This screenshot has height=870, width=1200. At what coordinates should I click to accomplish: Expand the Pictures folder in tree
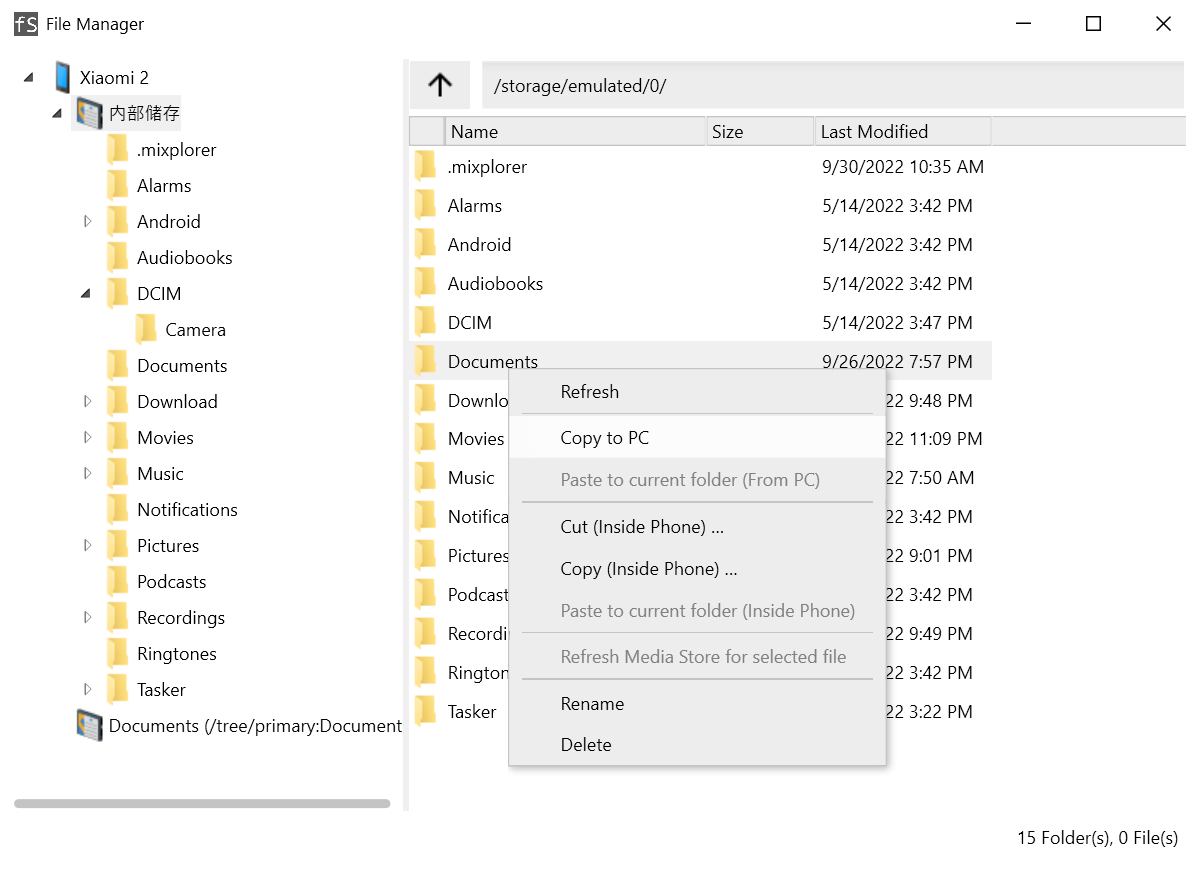pos(87,545)
